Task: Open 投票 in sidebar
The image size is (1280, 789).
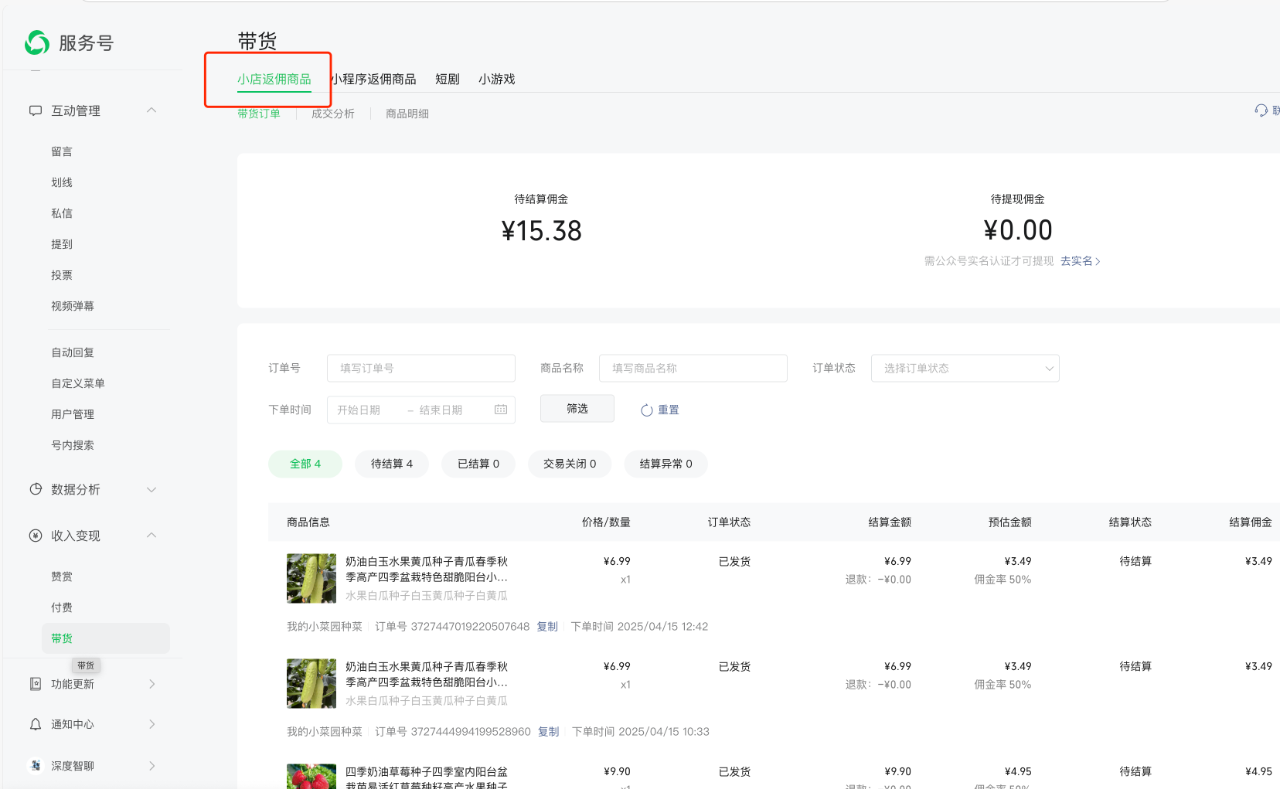Action: tap(62, 276)
